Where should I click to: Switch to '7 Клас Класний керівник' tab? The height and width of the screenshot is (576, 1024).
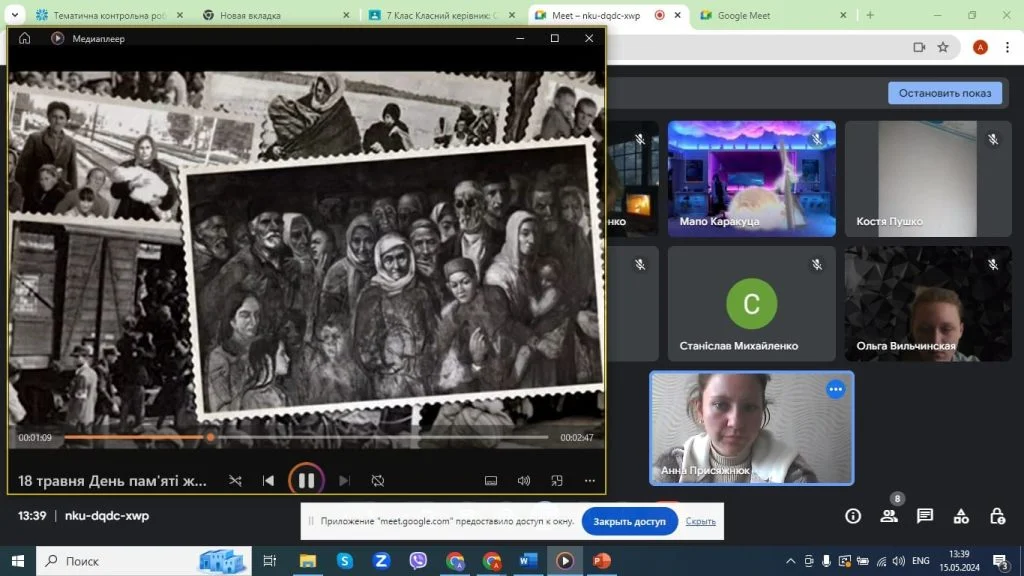[x=441, y=15]
